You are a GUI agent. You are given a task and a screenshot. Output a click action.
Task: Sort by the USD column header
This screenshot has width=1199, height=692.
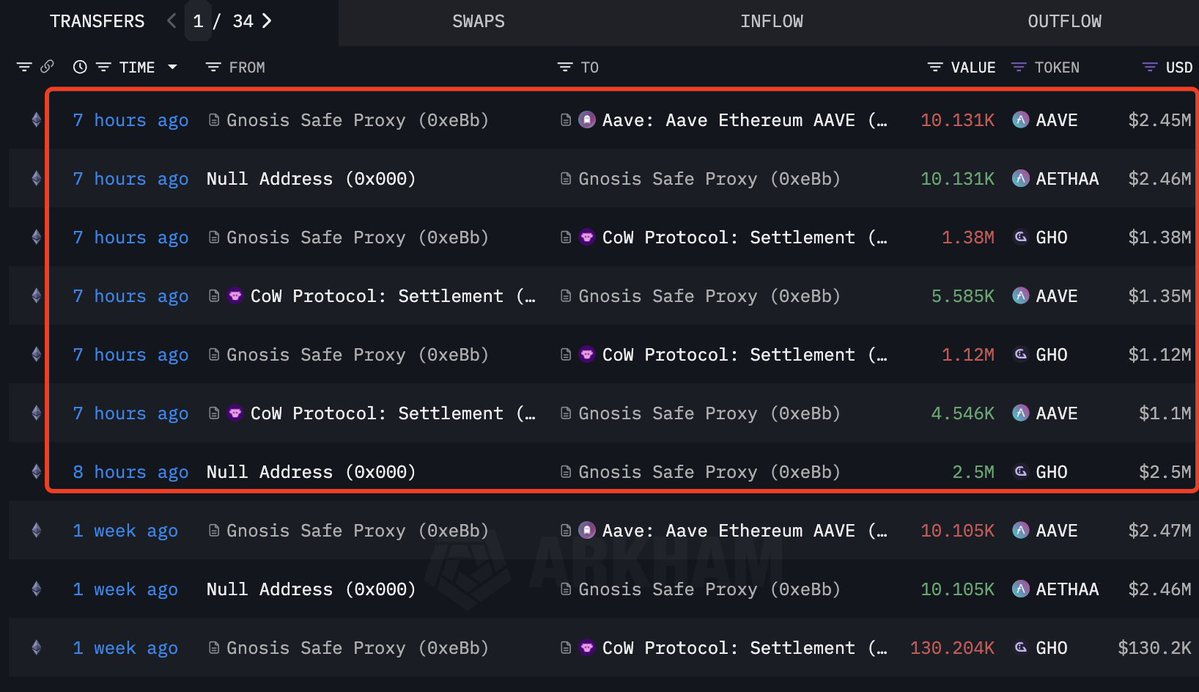pos(1178,67)
